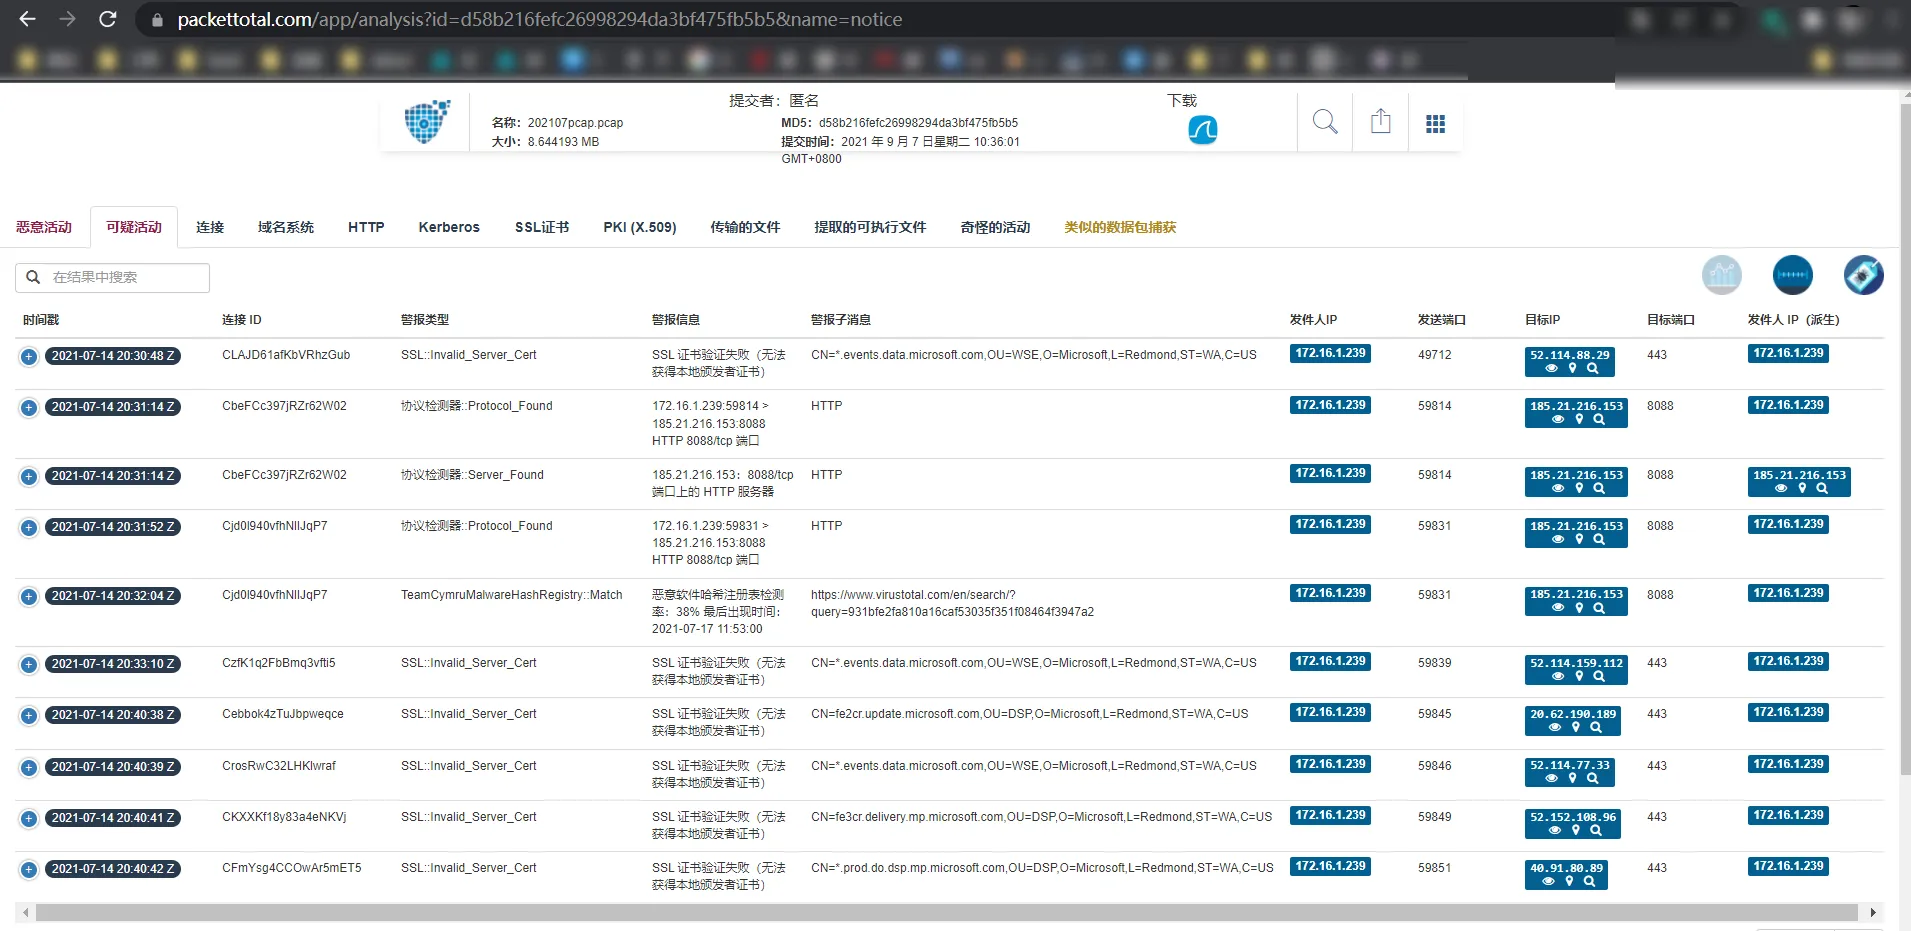The image size is (1911, 931).
Task: Sort by the 时间戳 column header
Action: (41, 320)
